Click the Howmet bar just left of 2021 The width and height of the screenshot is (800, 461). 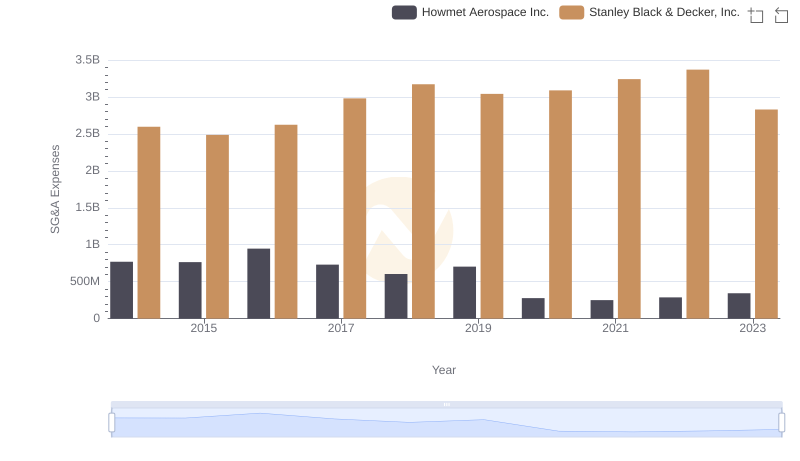(602, 309)
